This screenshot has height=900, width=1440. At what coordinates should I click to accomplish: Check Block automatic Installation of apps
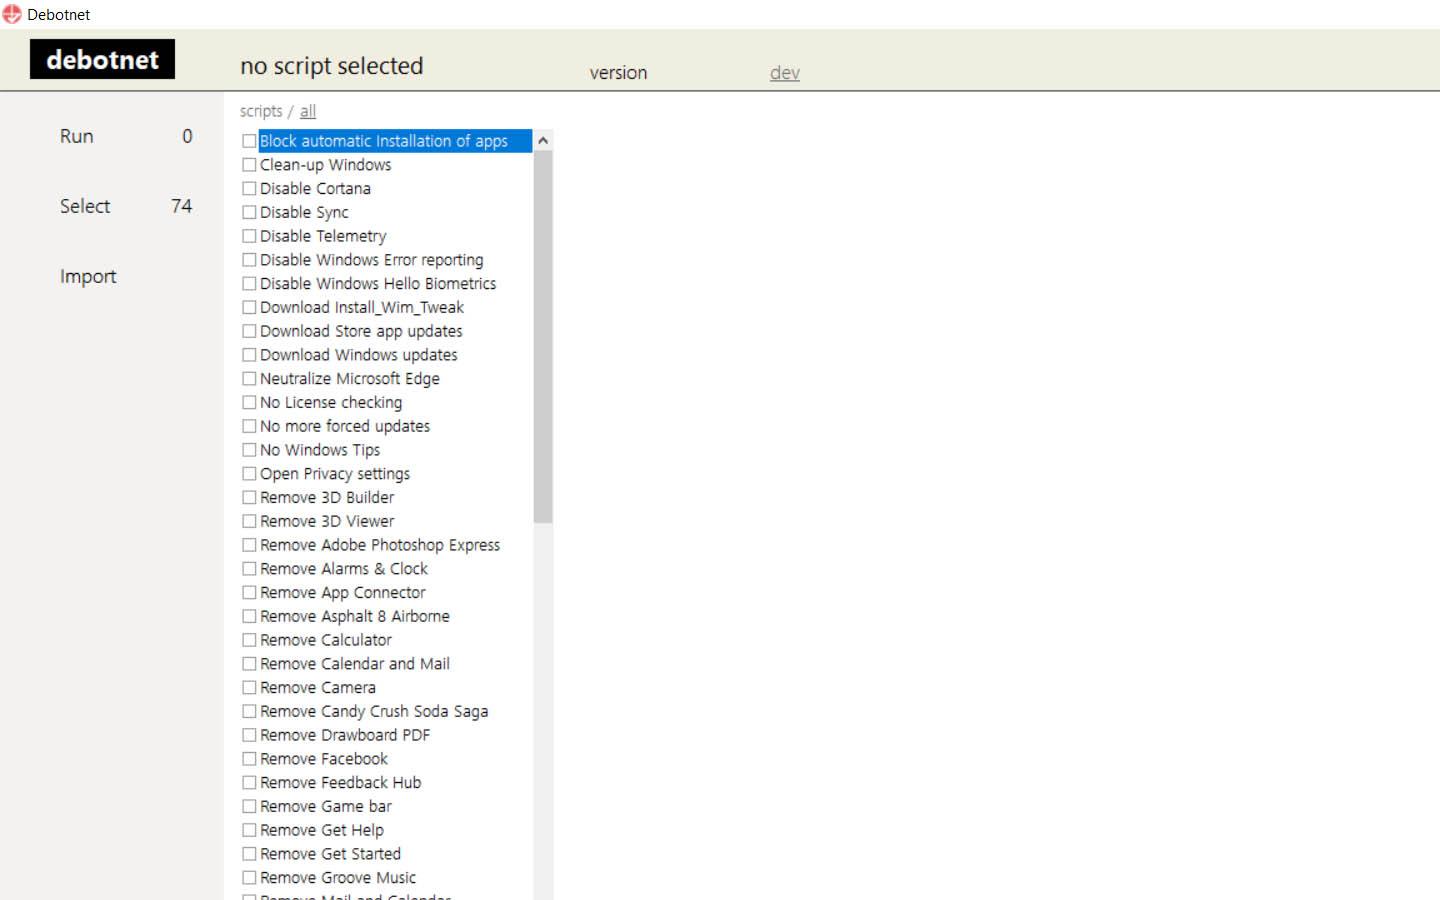(249, 141)
